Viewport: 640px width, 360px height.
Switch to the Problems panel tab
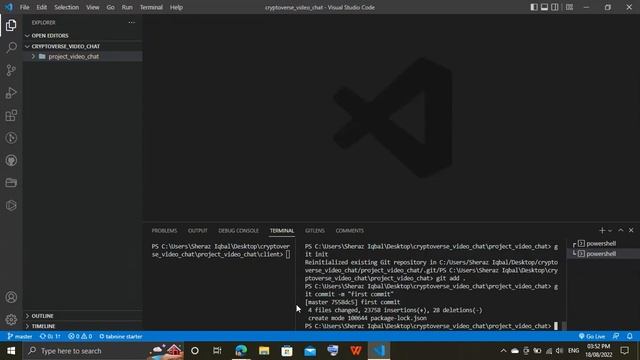coord(164,231)
